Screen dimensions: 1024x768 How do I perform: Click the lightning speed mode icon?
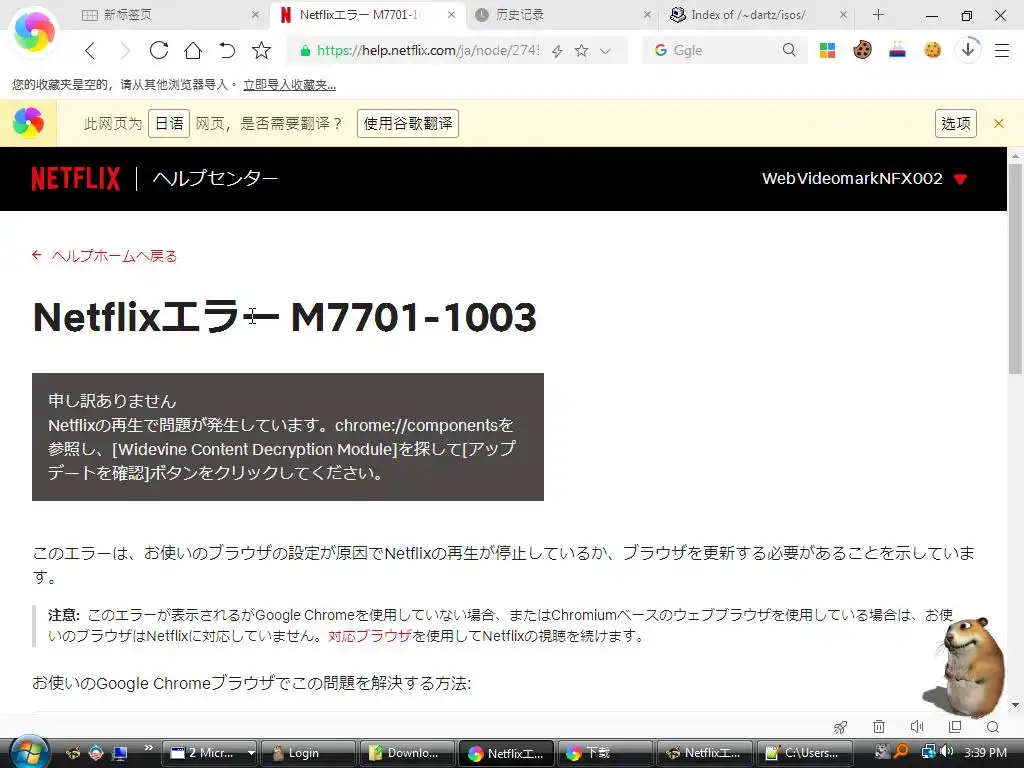tap(557, 51)
